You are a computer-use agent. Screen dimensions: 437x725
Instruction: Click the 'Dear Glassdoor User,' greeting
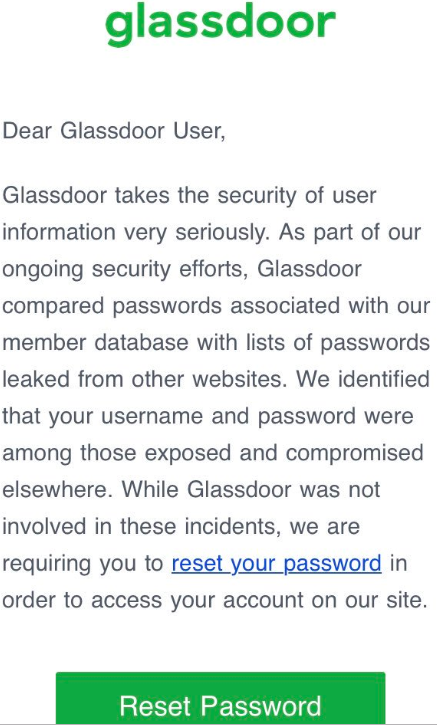click(x=114, y=131)
